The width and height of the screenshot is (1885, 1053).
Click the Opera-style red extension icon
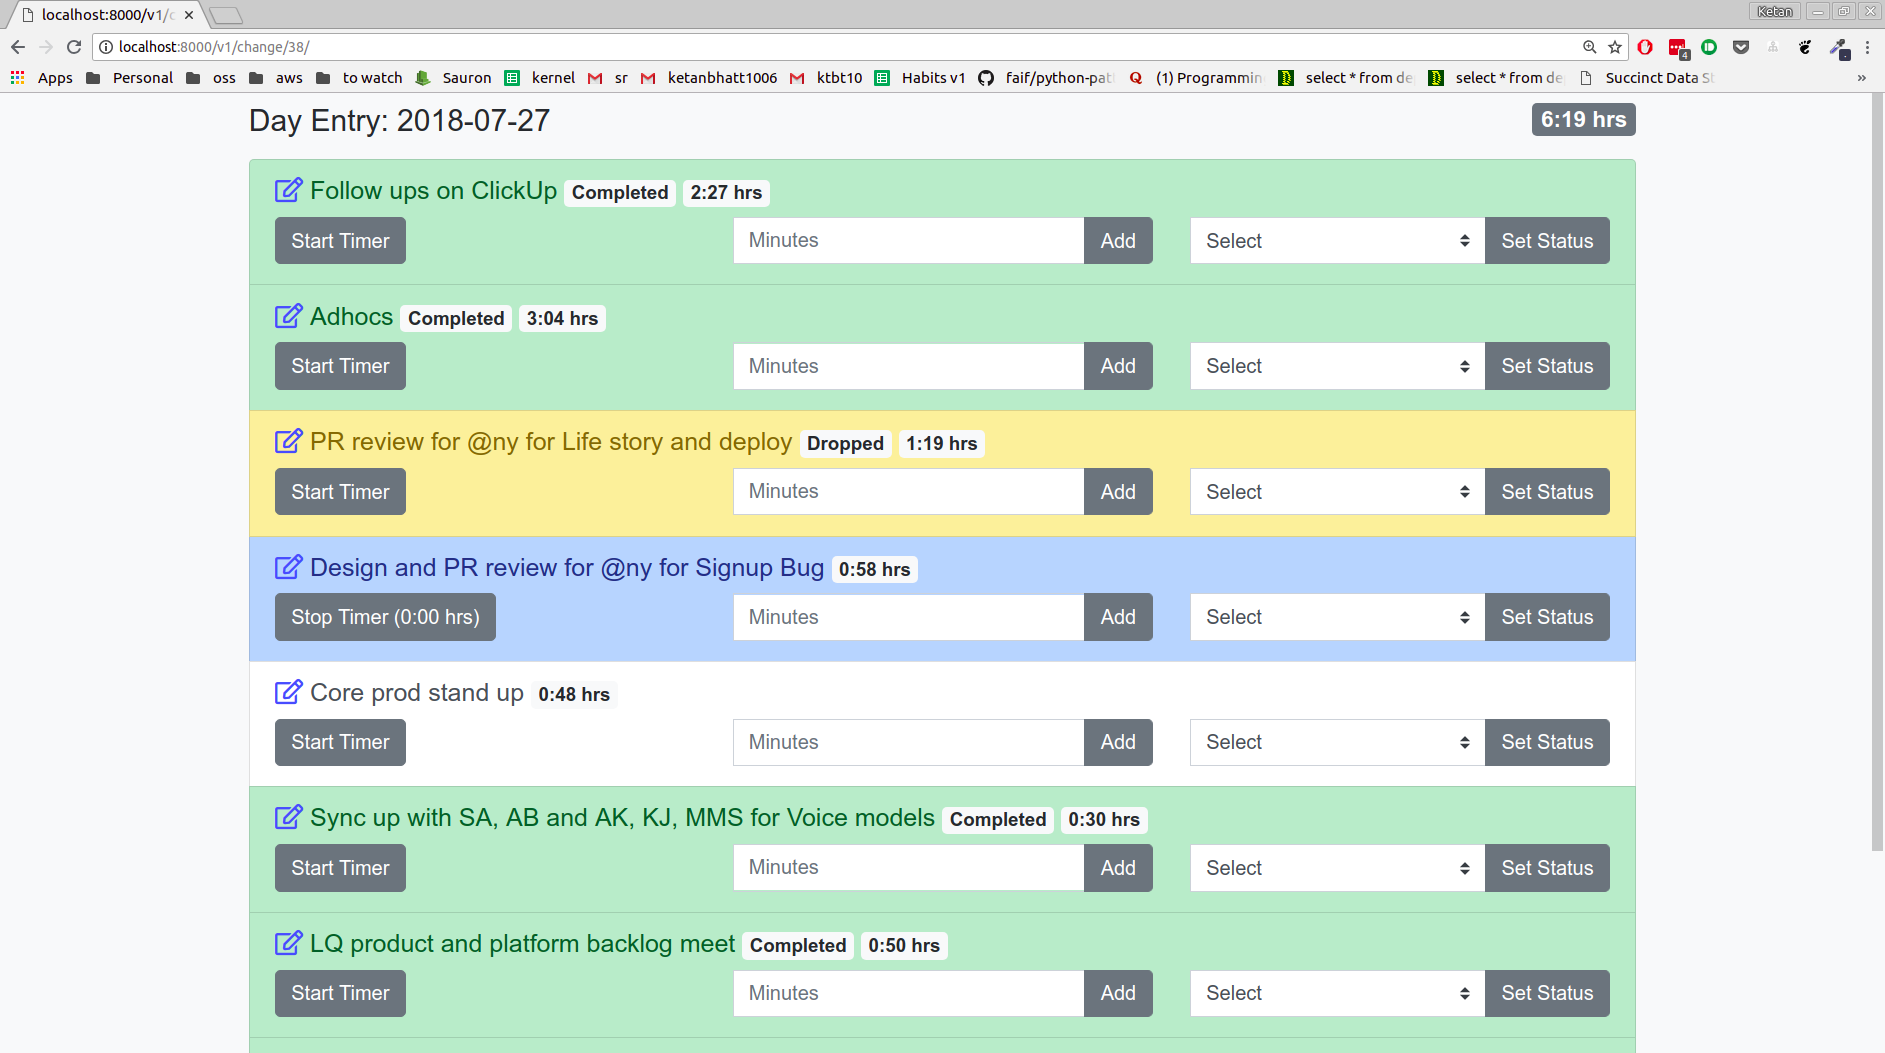[x=1645, y=47]
